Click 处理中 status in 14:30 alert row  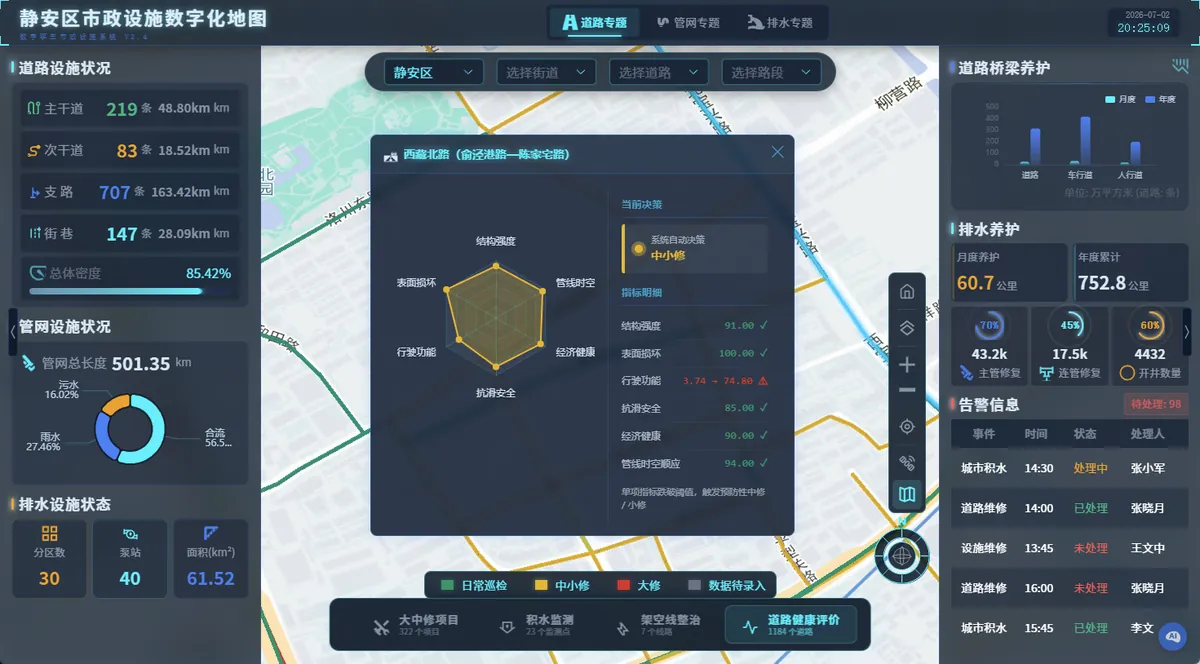1091,468
